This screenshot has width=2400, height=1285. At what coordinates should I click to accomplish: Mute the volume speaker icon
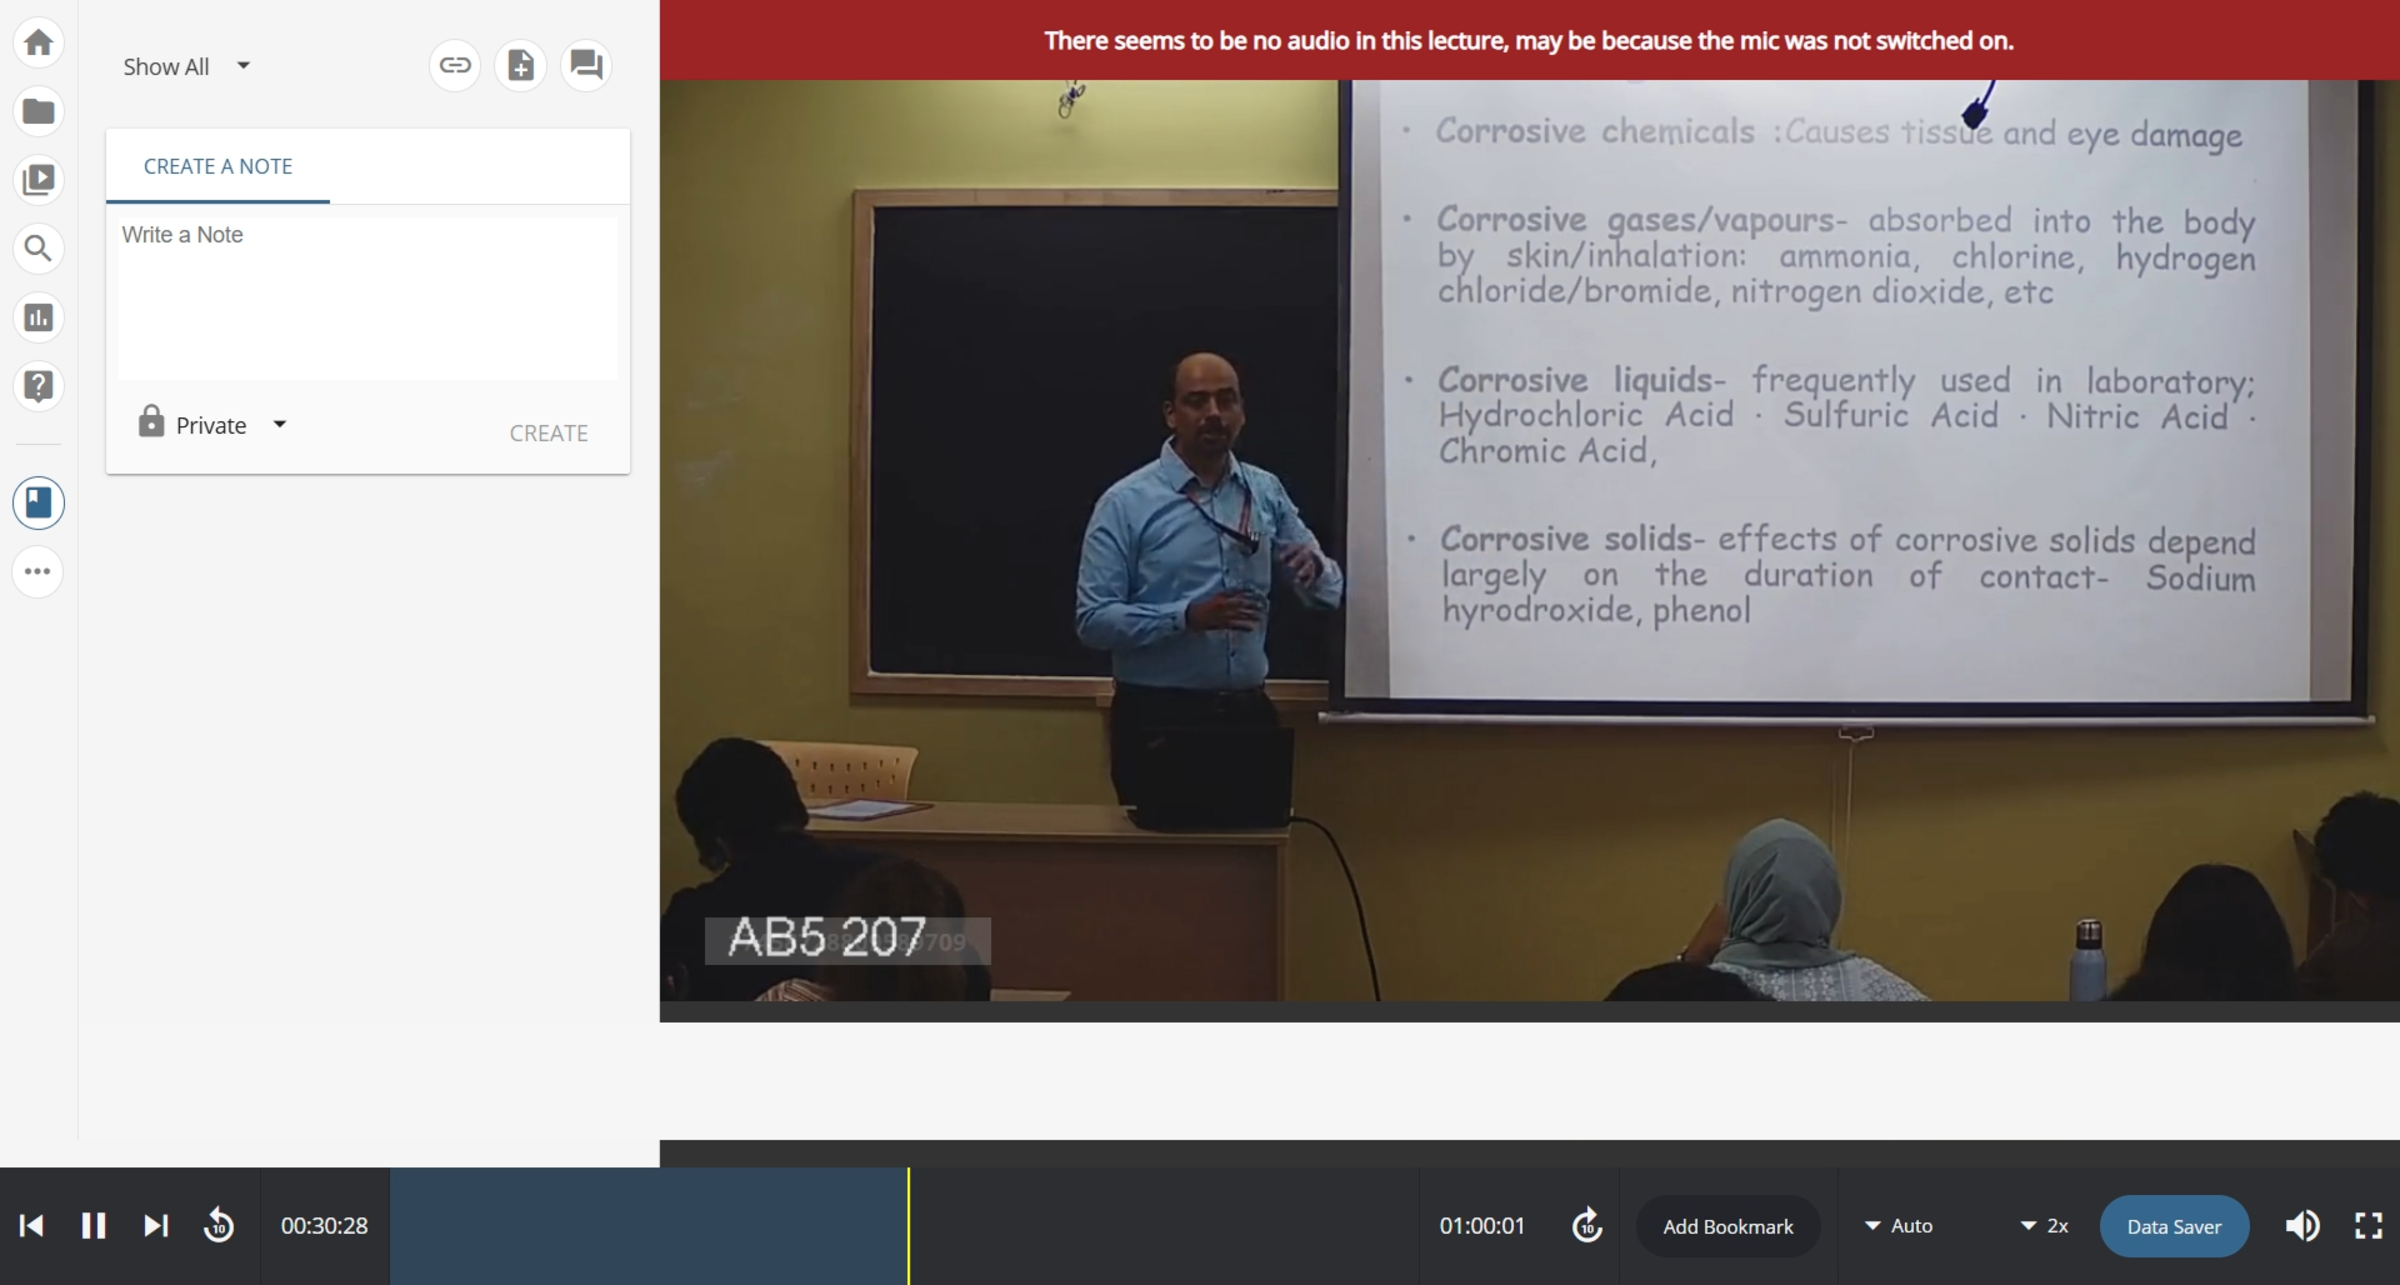click(2302, 1226)
